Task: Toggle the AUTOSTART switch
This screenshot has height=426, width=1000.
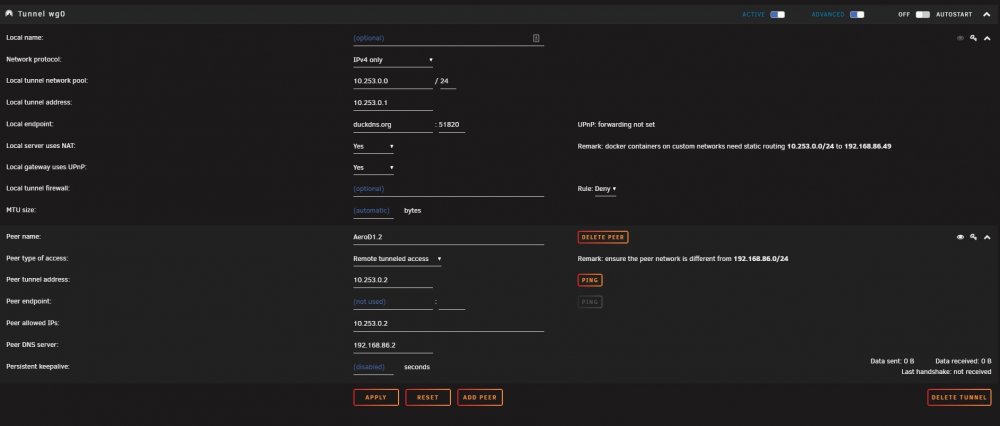Action: tap(923, 15)
